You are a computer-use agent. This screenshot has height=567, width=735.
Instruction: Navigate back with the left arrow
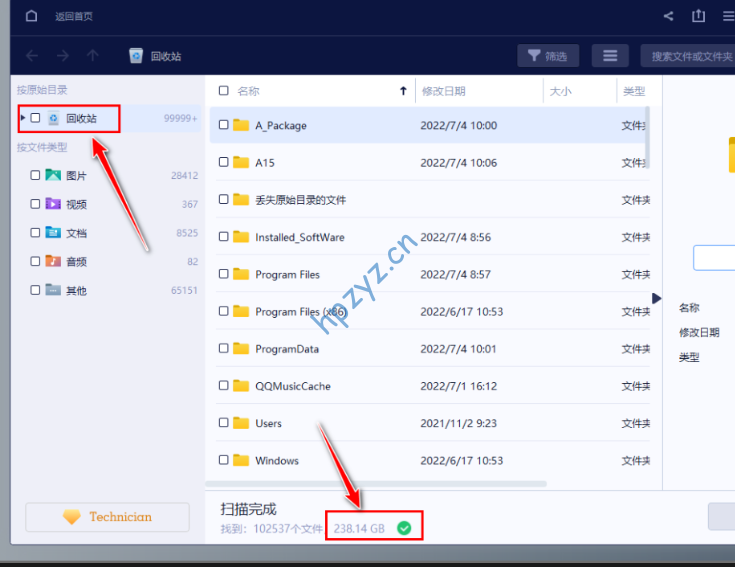pyautogui.click(x=32, y=56)
